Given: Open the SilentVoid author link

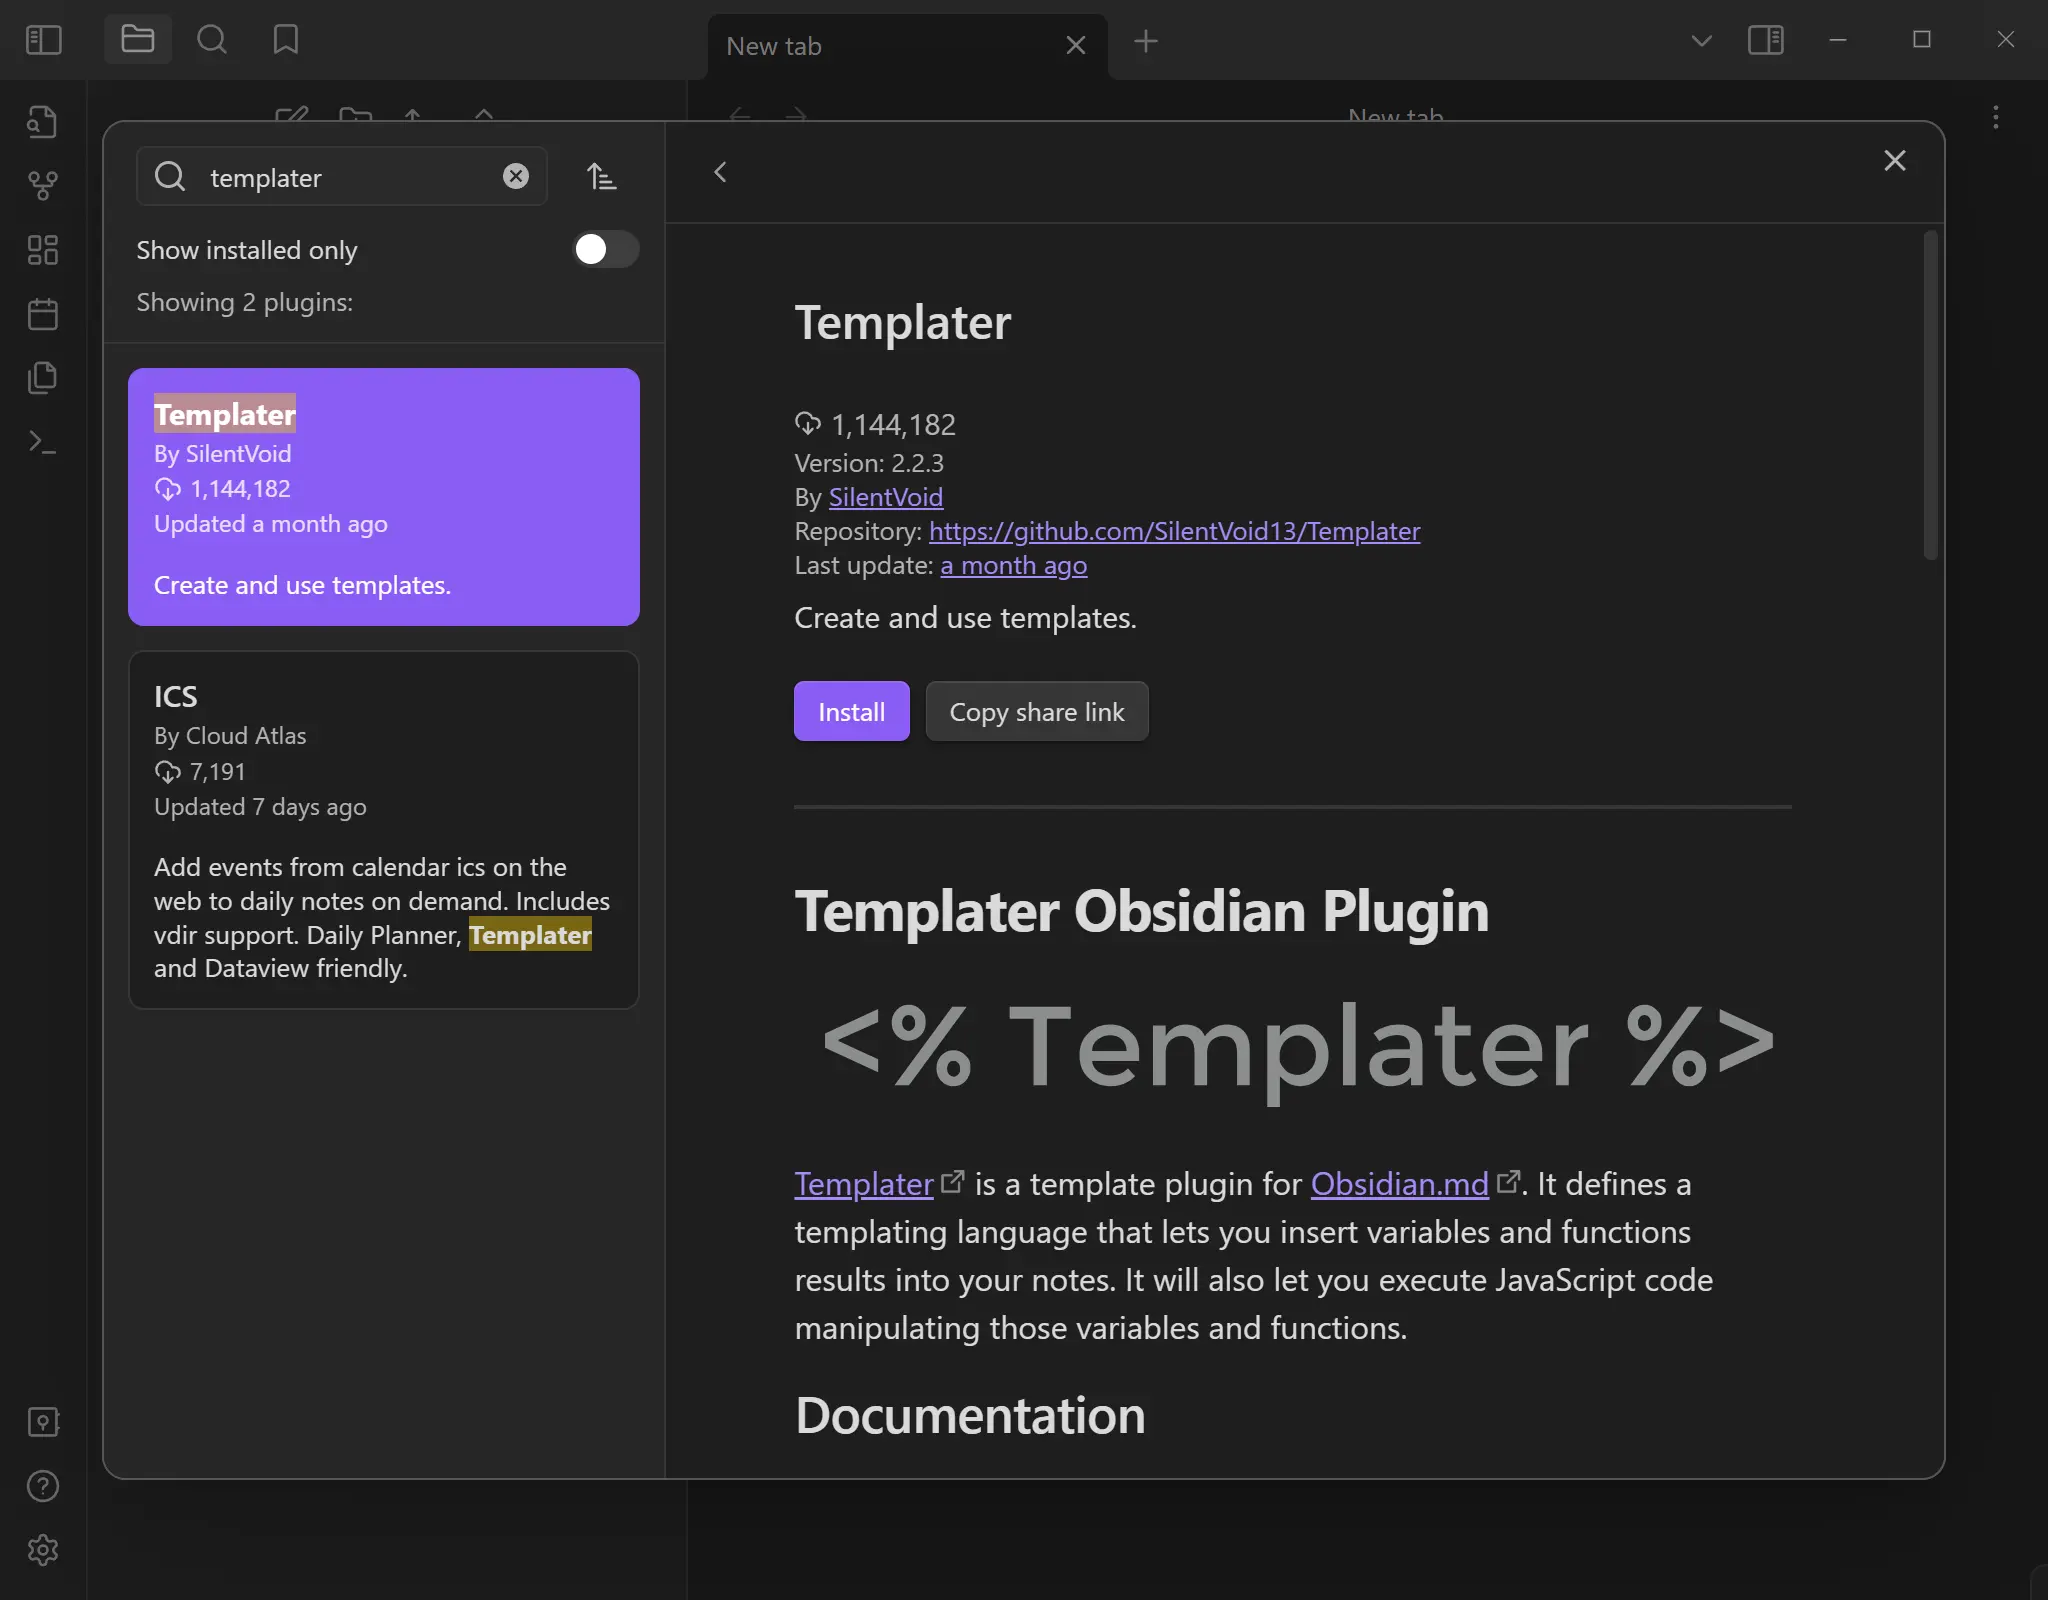Looking at the screenshot, I should (884, 497).
